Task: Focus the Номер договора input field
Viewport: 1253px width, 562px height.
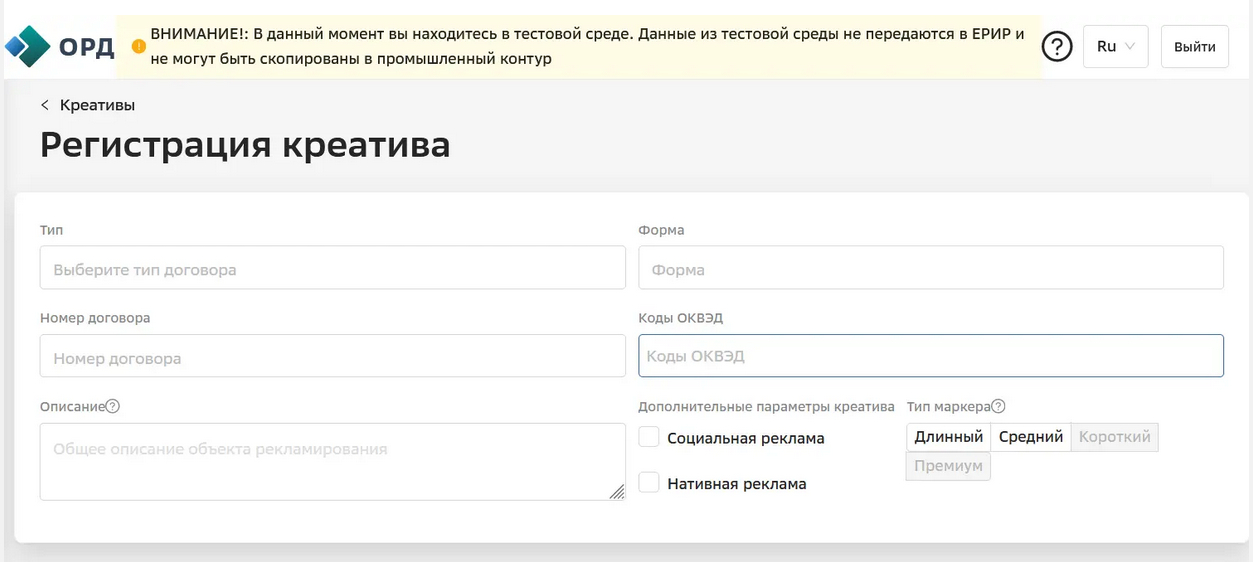Action: 333,356
